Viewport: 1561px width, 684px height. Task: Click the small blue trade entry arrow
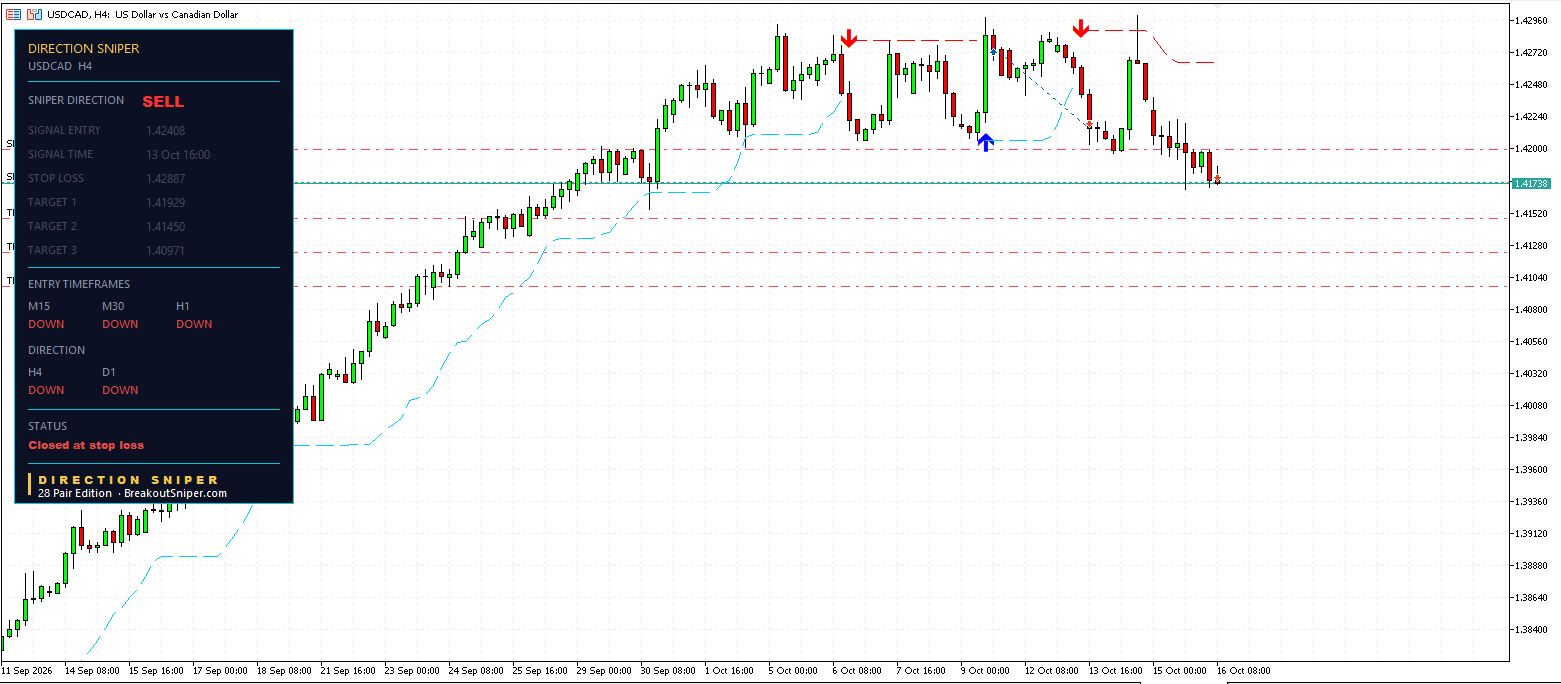coord(993,53)
